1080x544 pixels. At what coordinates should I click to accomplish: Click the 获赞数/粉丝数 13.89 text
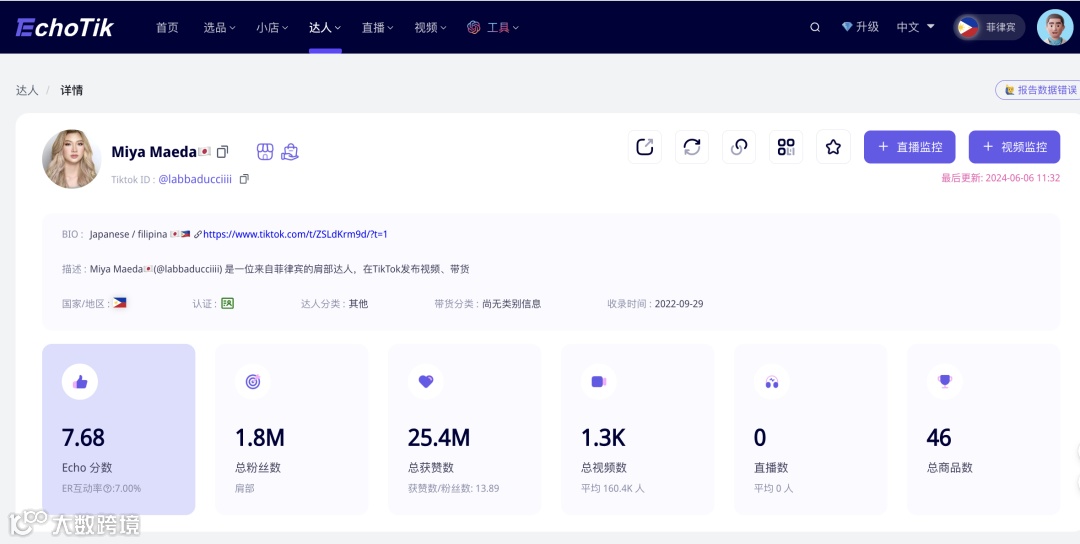pos(453,488)
